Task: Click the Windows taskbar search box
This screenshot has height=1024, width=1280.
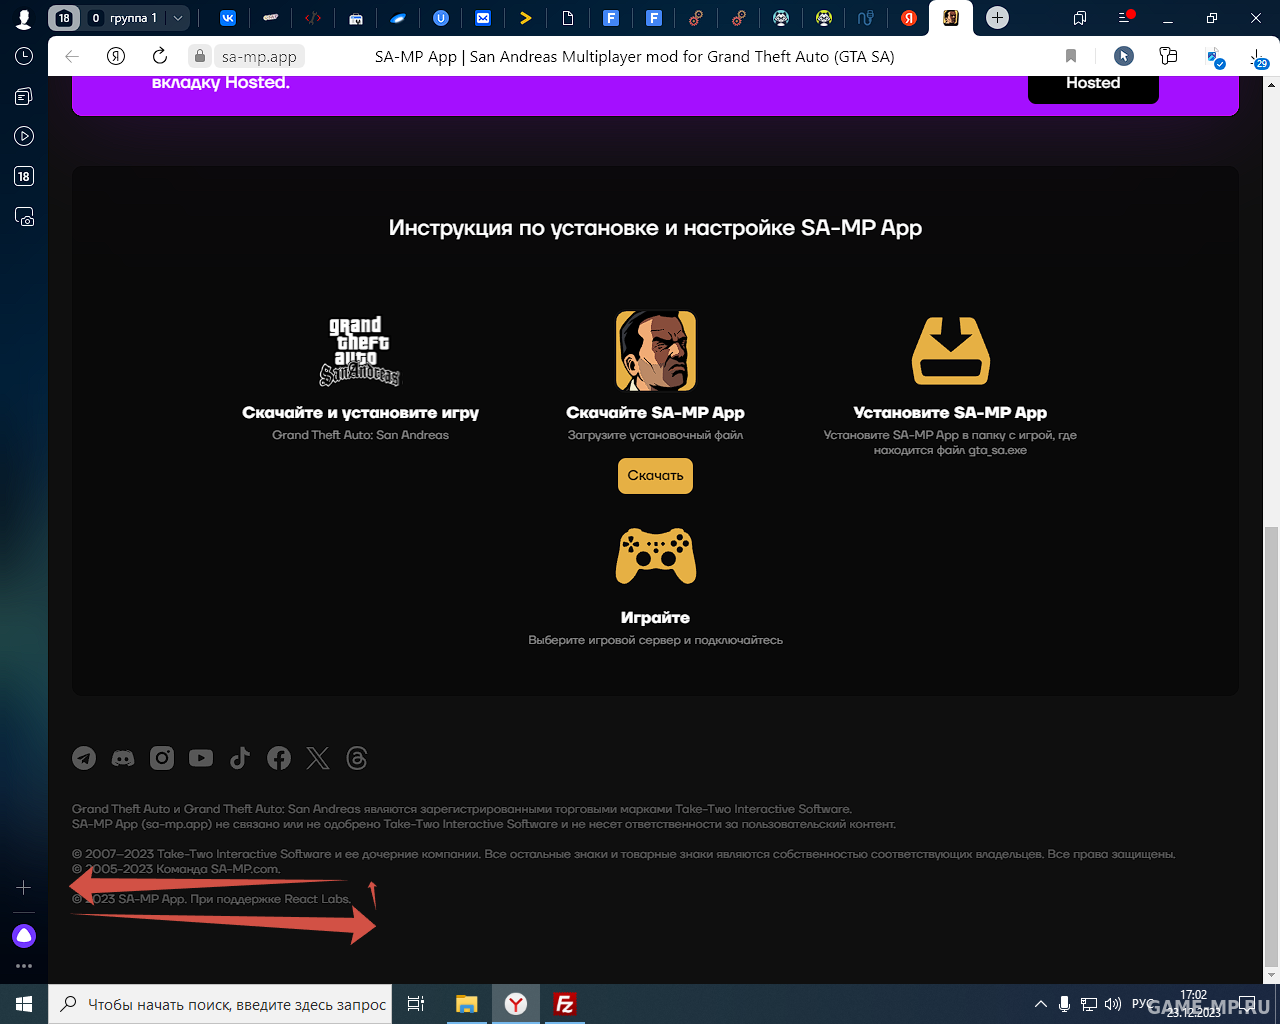Action: tap(222, 1004)
